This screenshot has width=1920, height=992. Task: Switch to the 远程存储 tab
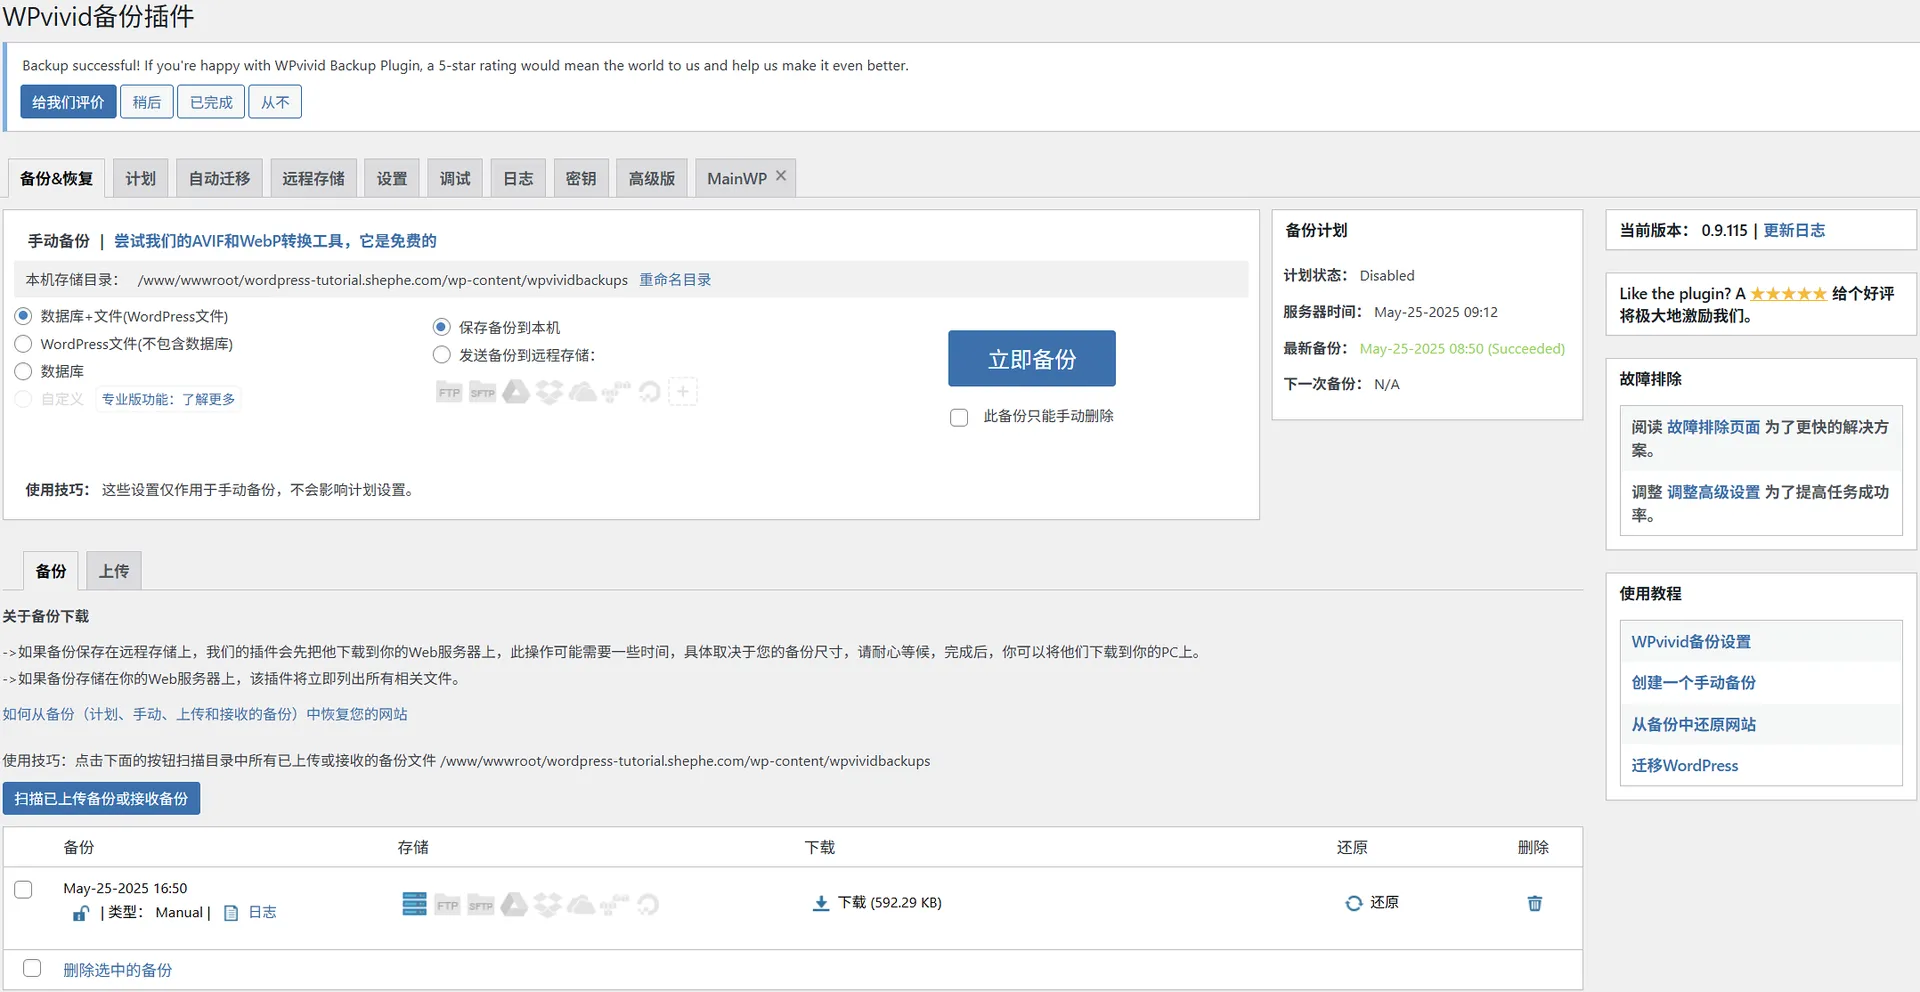[313, 177]
